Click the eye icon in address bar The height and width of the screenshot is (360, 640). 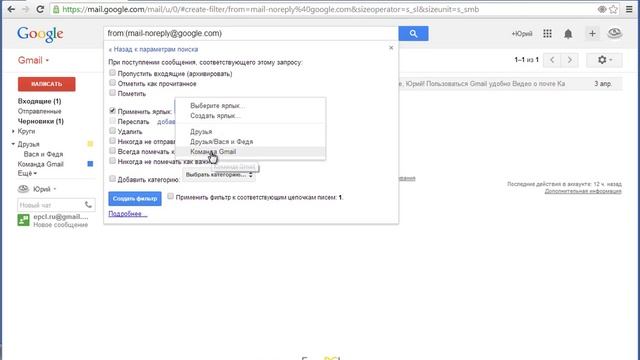click(602, 9)
